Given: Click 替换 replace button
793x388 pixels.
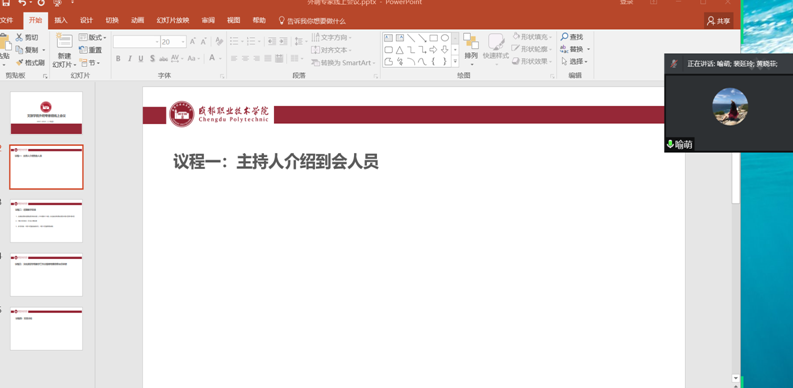Looking at the screenshot, I should 575,49.
